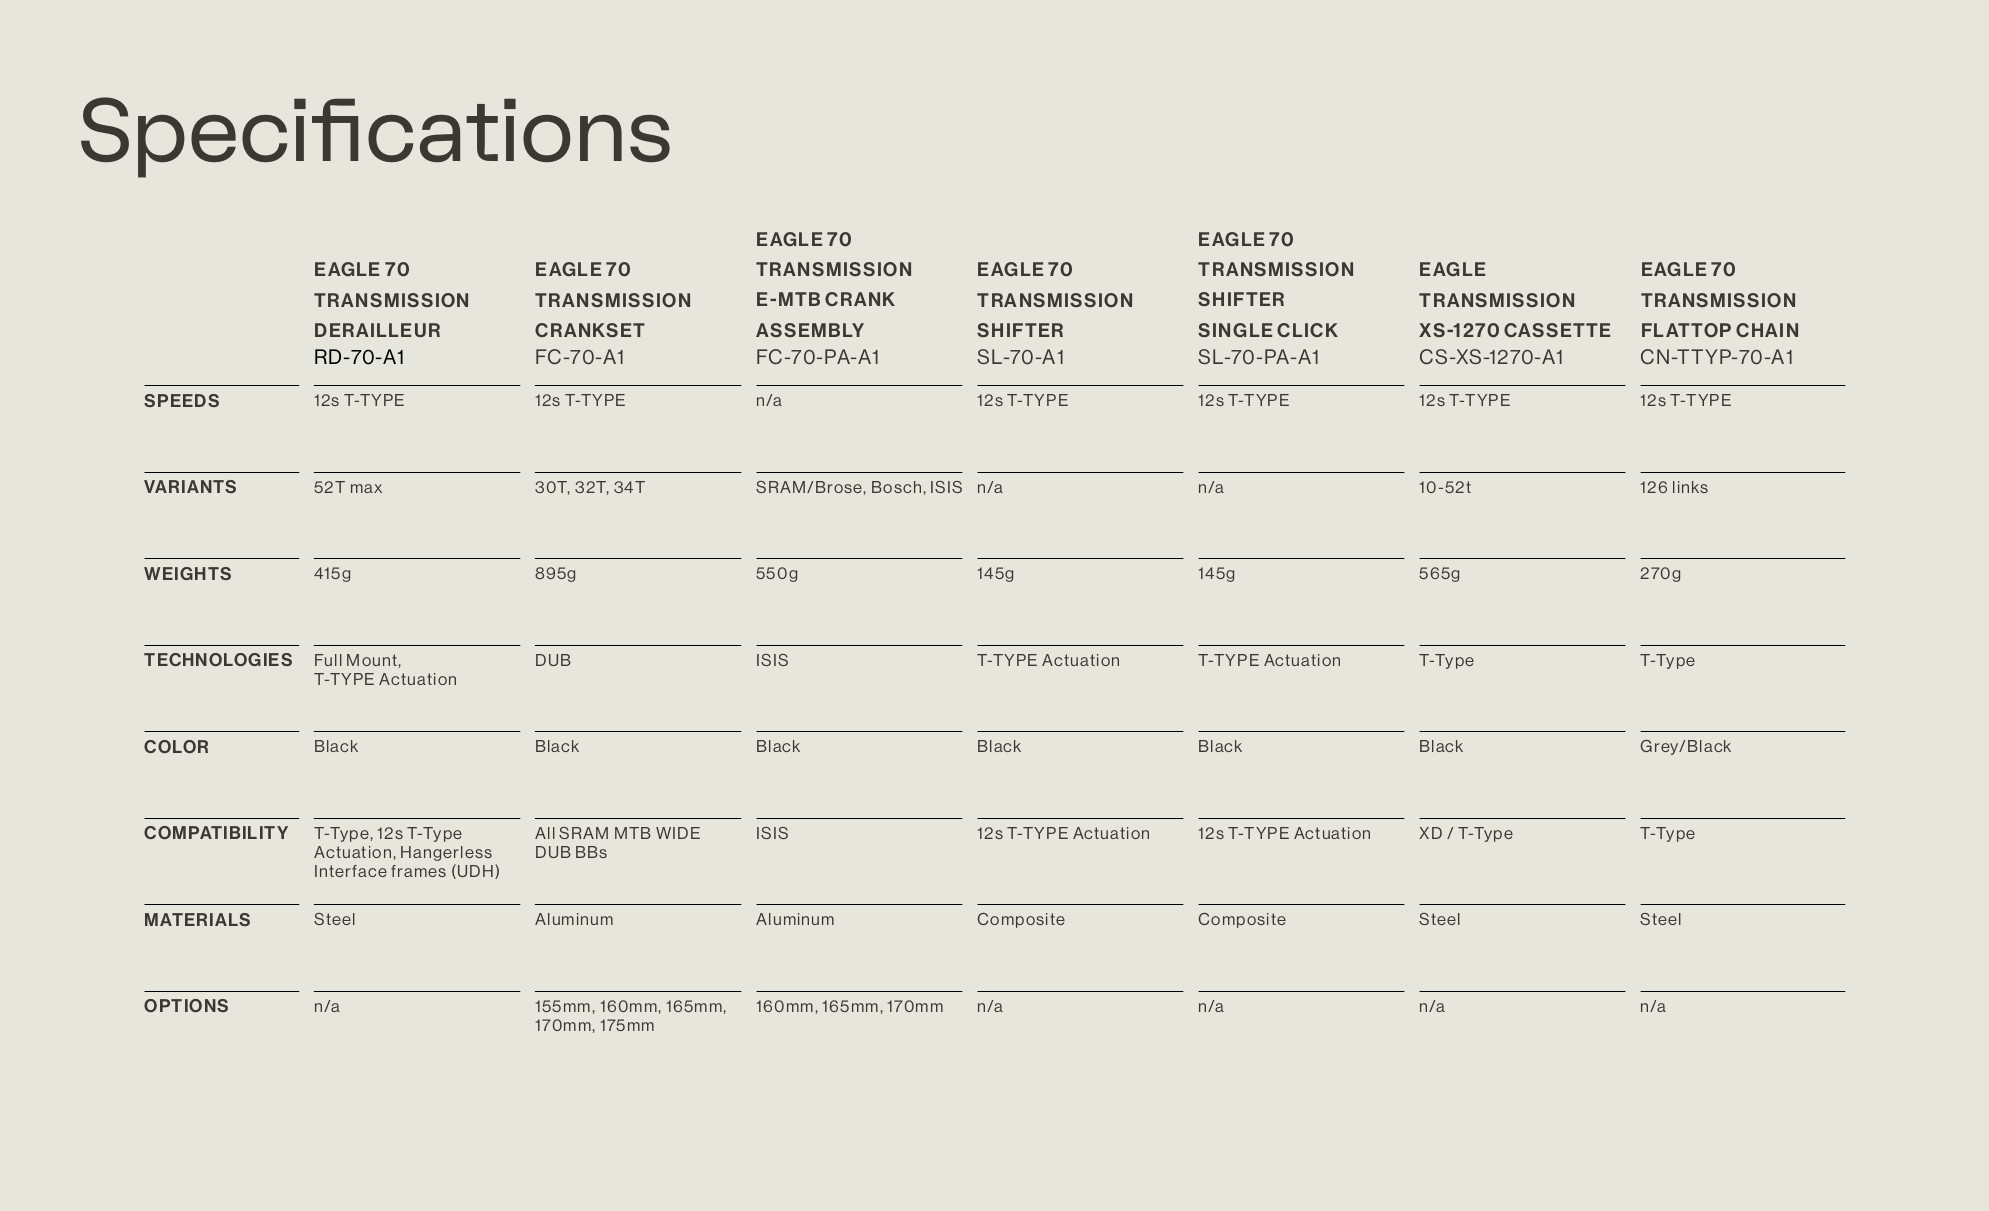This screenshot has width=1989, height=1211.
Task: Select the COMPATIBILITY row label
Action: point(216,833)
